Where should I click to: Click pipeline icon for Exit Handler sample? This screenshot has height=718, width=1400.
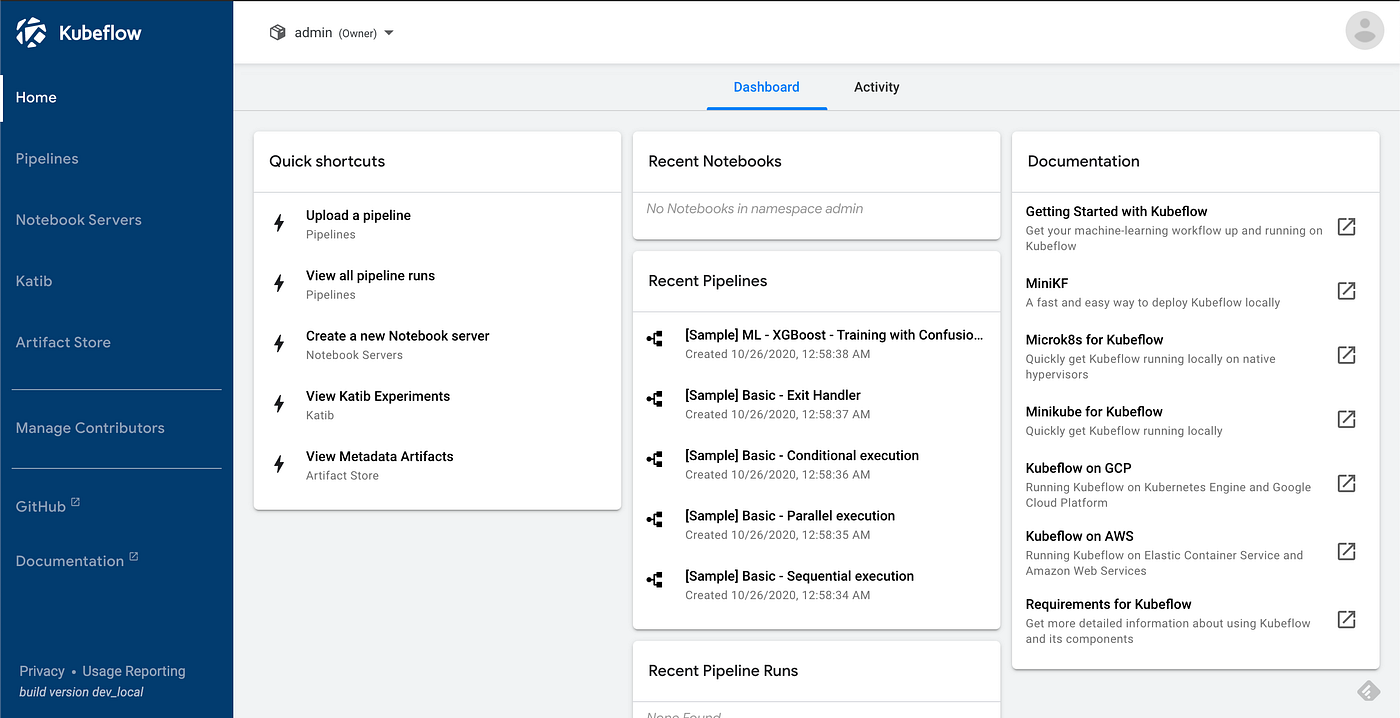click(x=655, y=400)
